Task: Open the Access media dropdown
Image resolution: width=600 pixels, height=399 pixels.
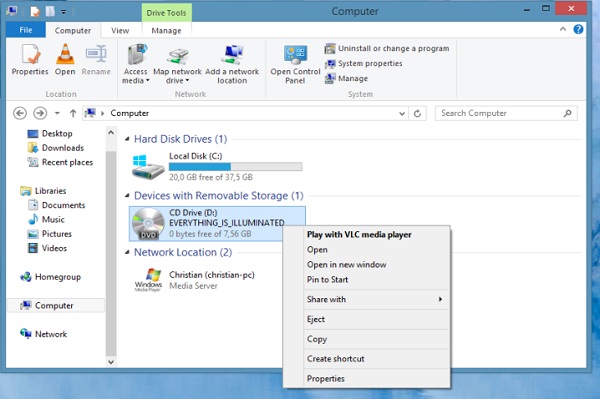Action: (136, 64)
